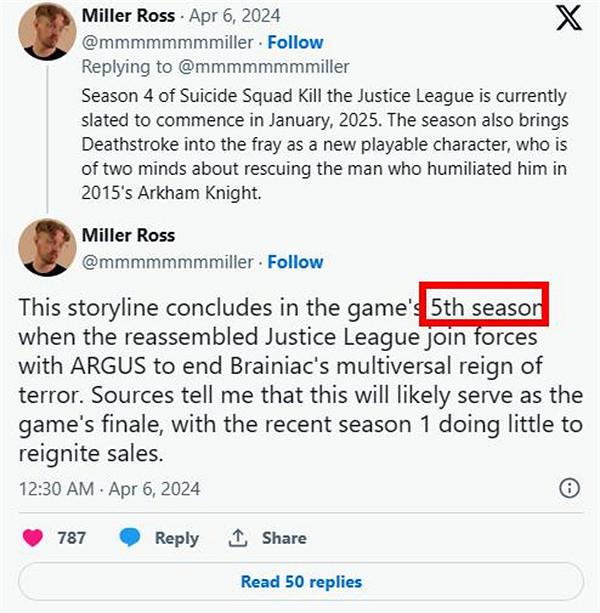This screenshot has height=613, width=600.
Task: Open the top Miller Ross profile avatar
Action: tap(47, 31)
